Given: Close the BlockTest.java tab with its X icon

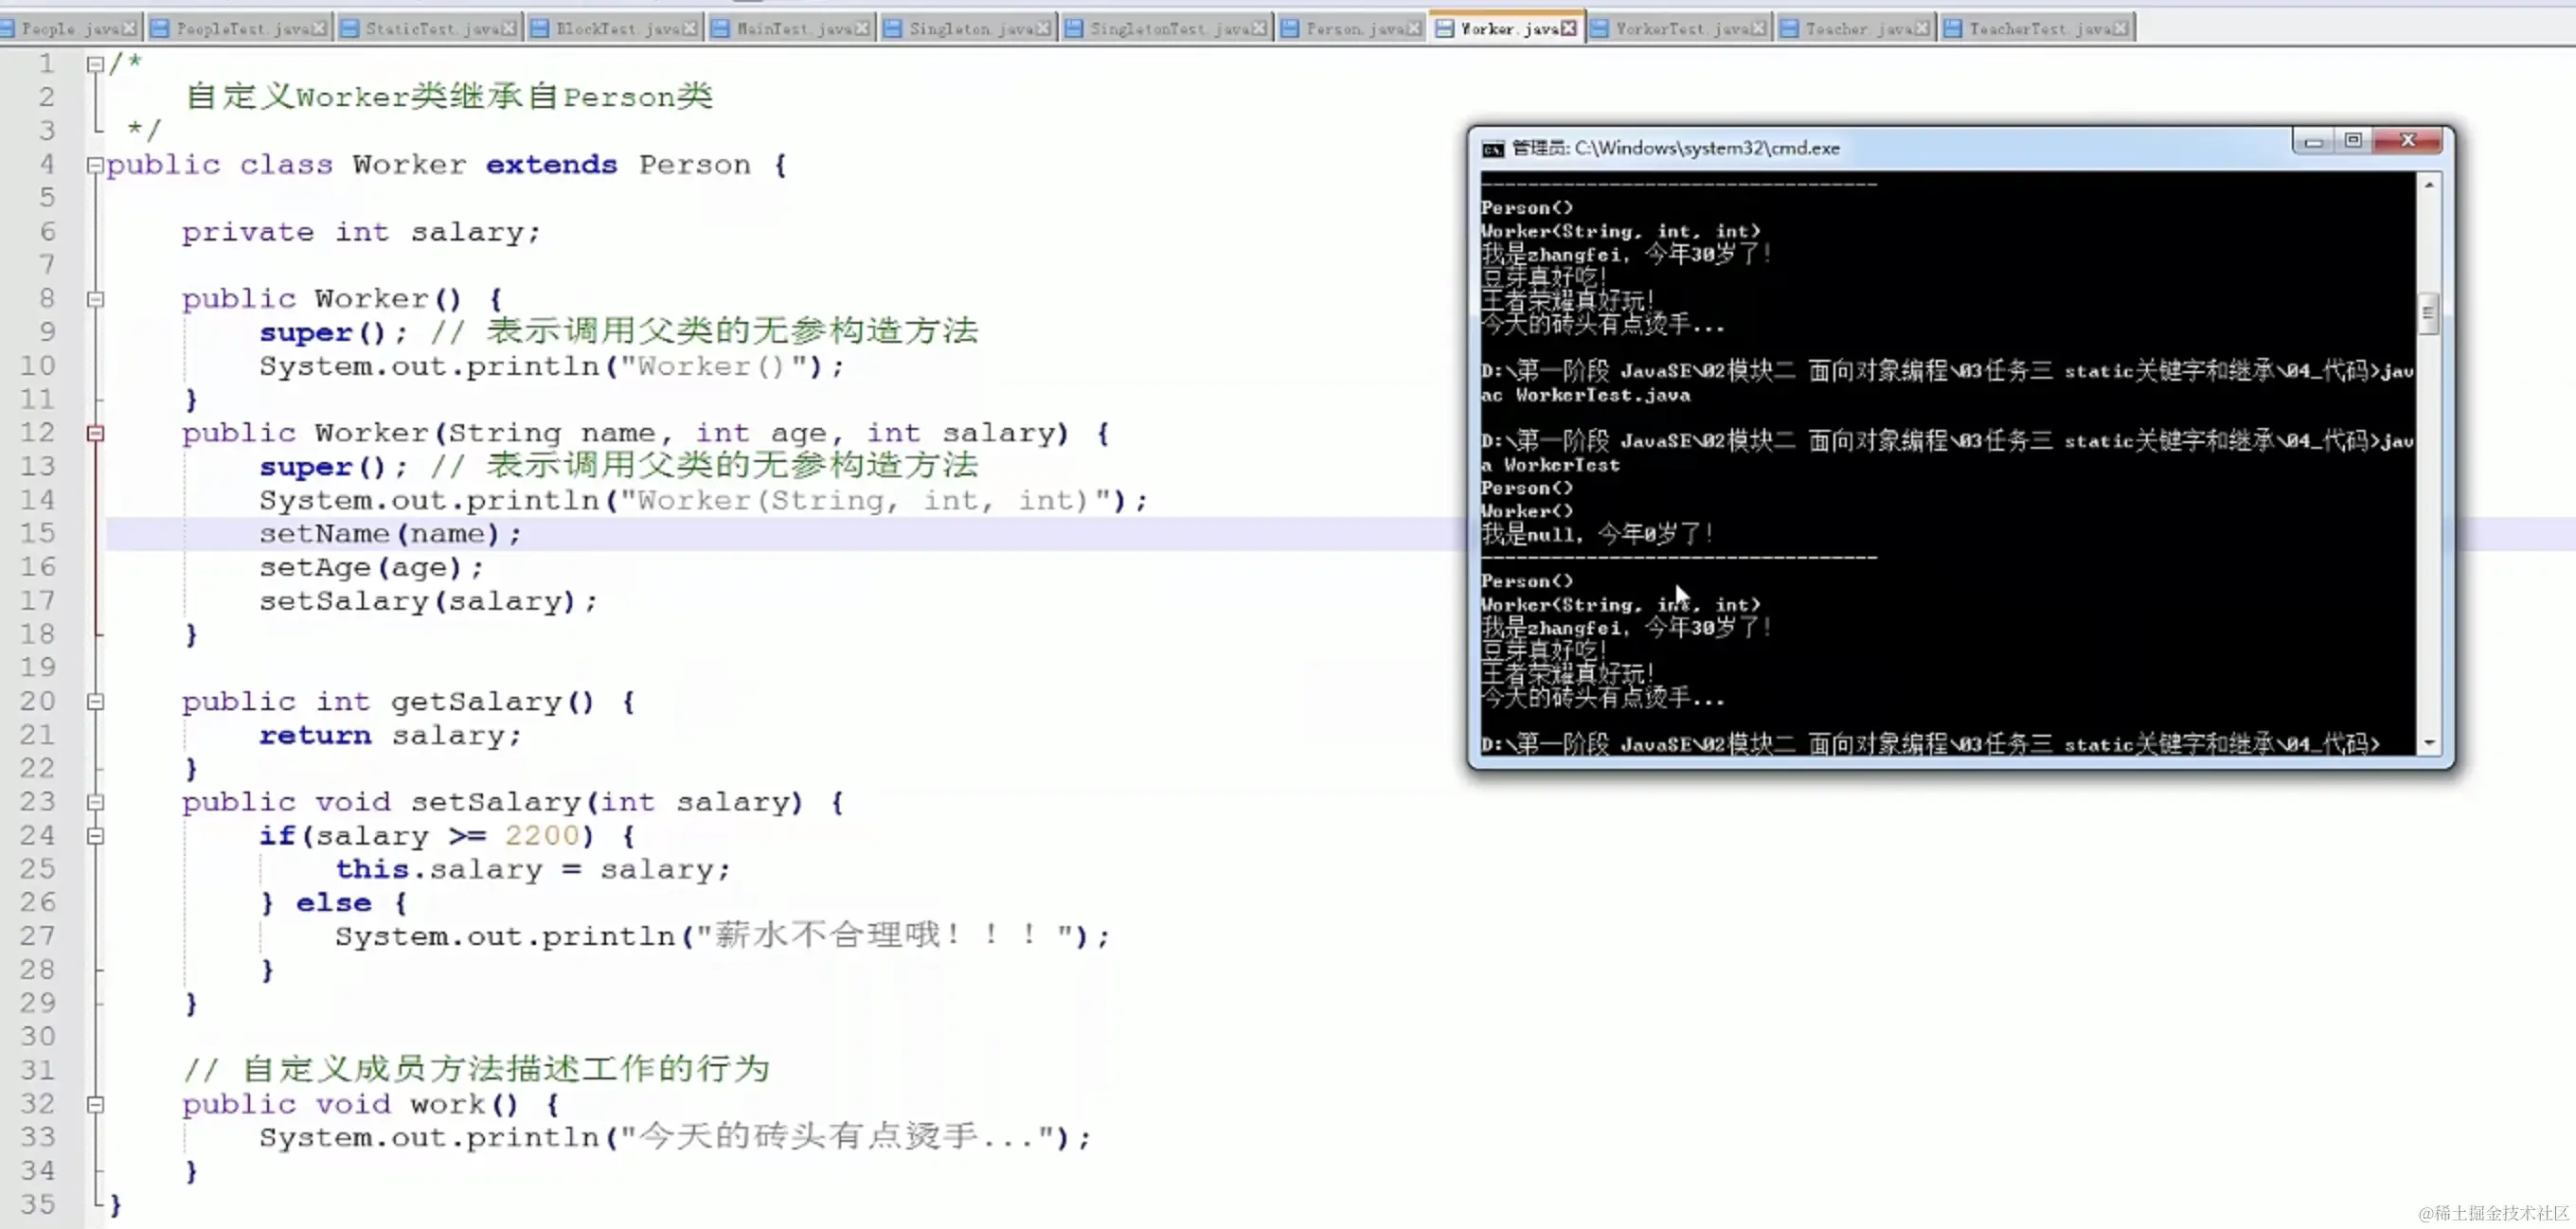Looking at the screenshot, I should [x=690, y=29].
